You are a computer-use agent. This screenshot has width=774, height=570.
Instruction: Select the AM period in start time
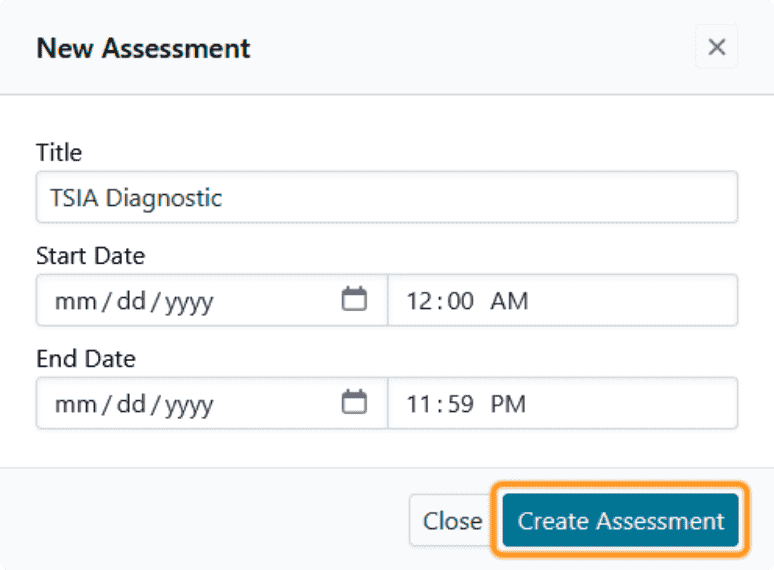click(x=509, y=300)
